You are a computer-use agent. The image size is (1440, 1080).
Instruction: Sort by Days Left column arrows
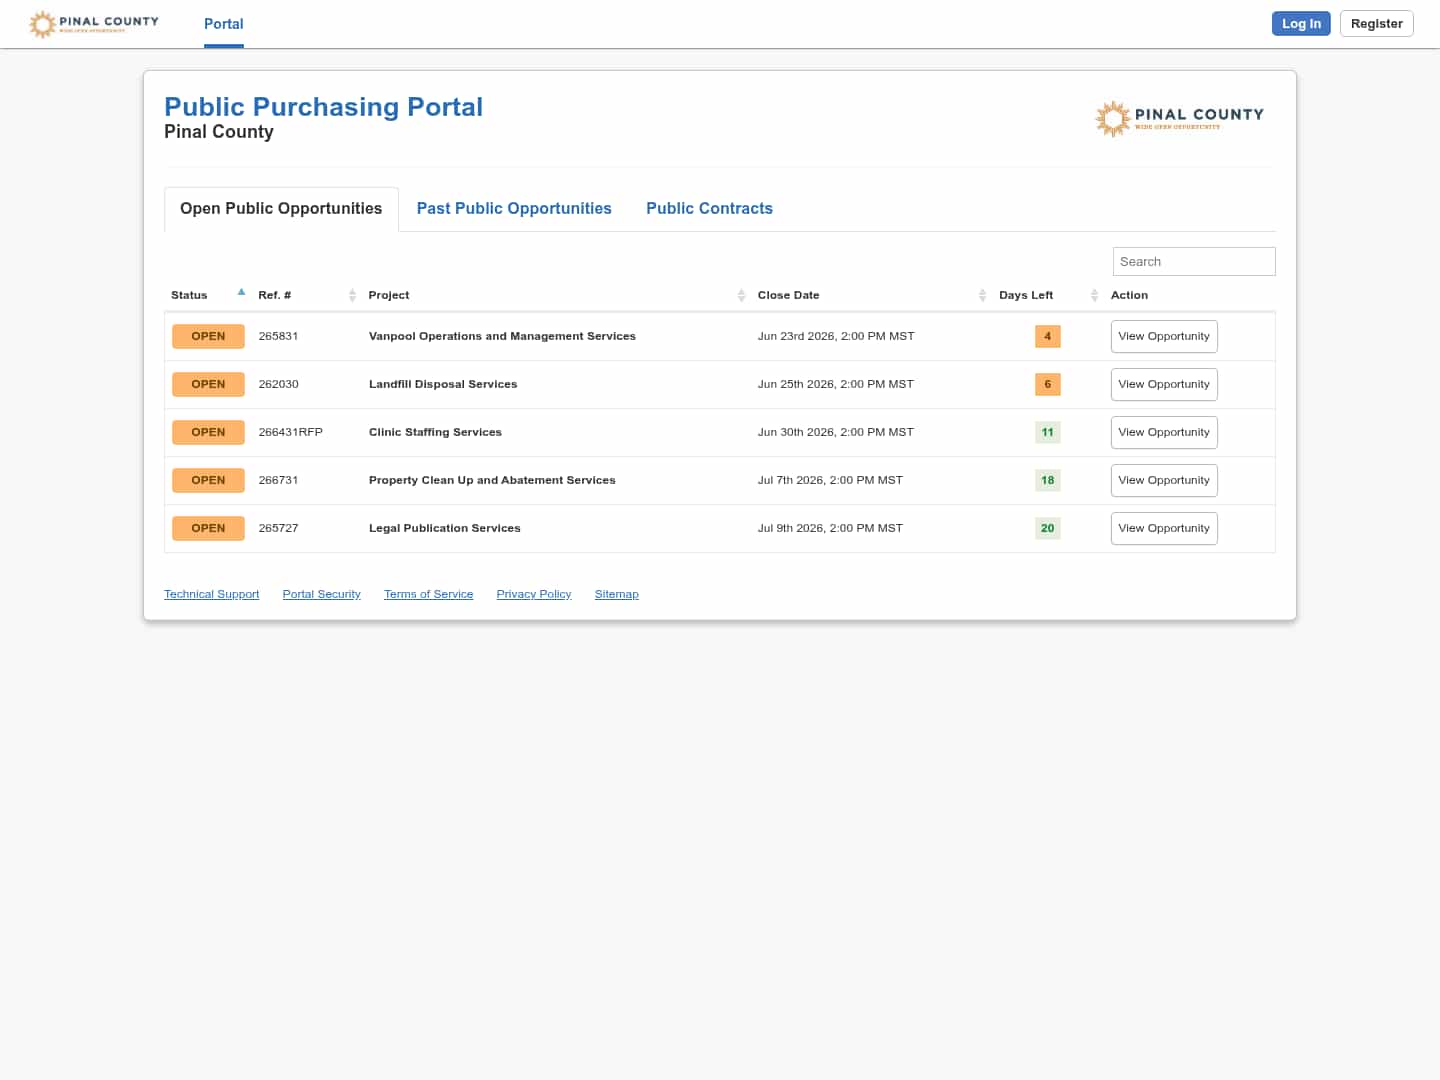coord(1094,295)
